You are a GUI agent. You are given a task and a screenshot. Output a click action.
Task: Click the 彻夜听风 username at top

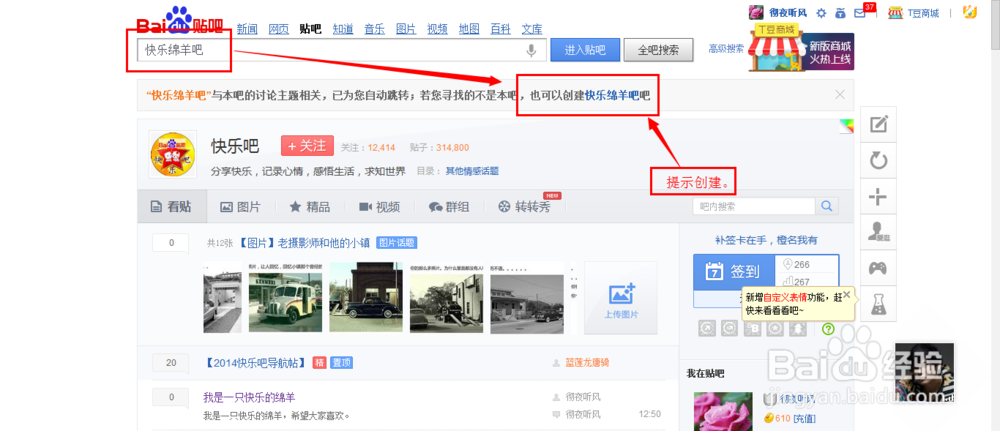[x=788, y=12]
